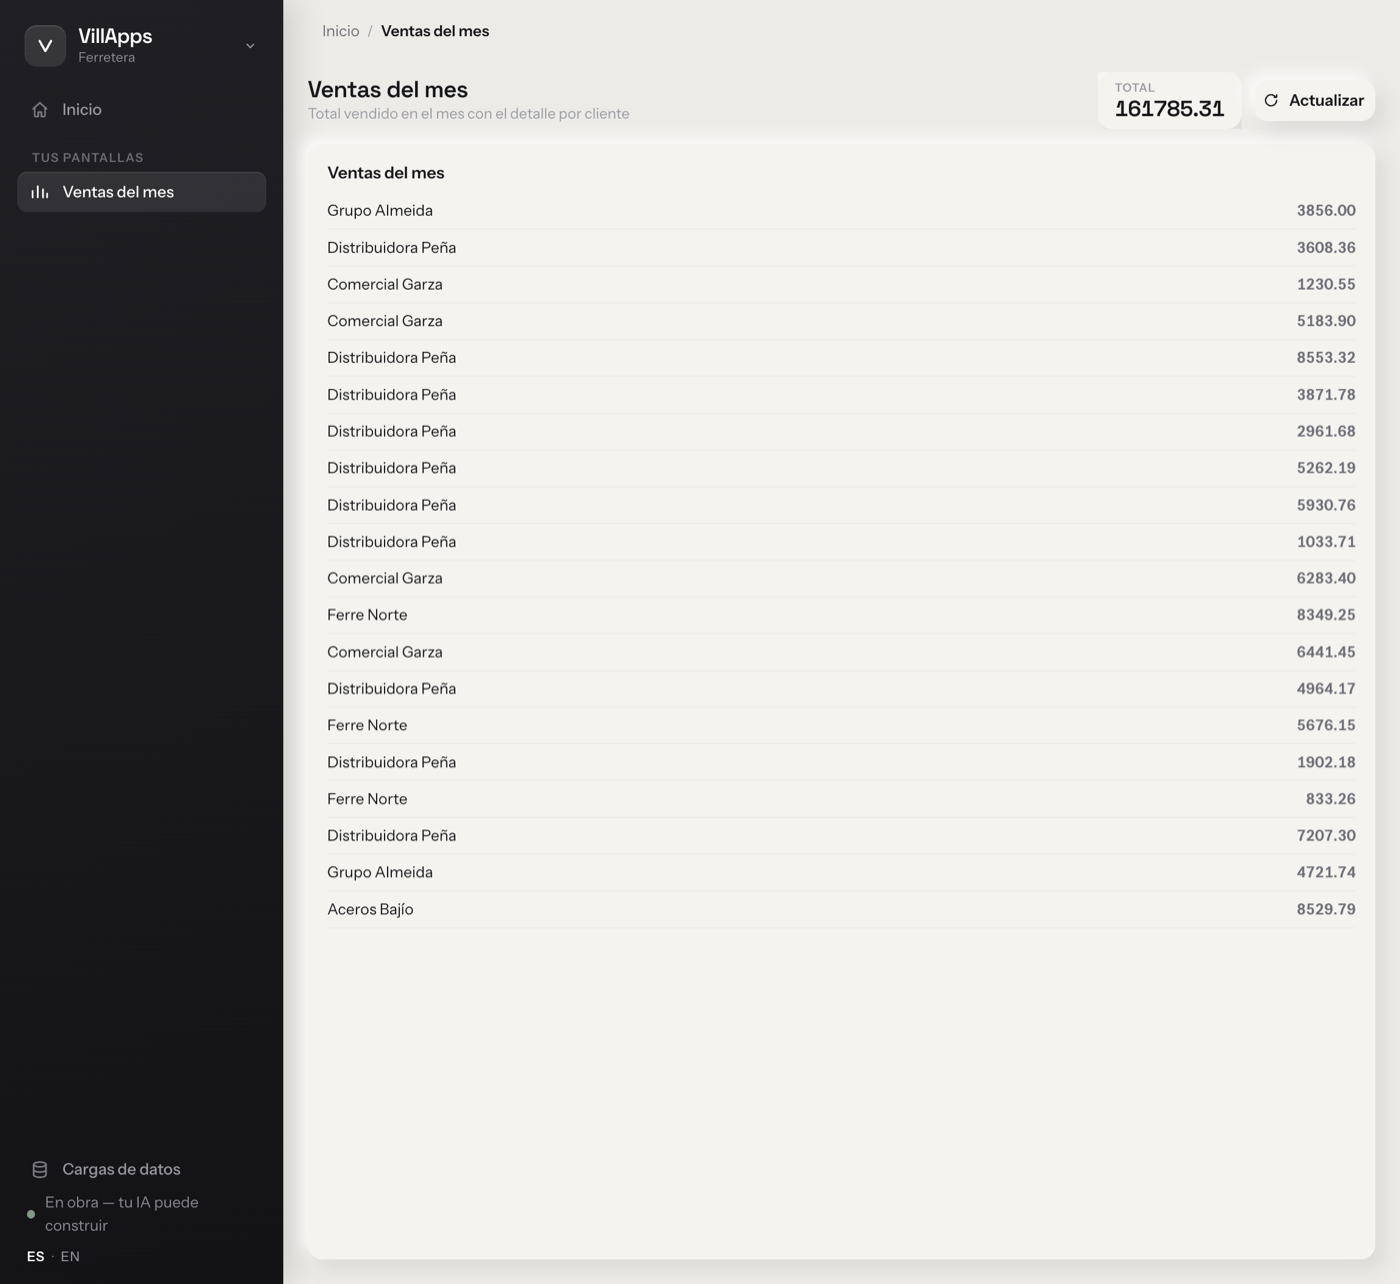Click the circular refresh arrow icon
1400x1284 pixels.
coord(1271,100)
